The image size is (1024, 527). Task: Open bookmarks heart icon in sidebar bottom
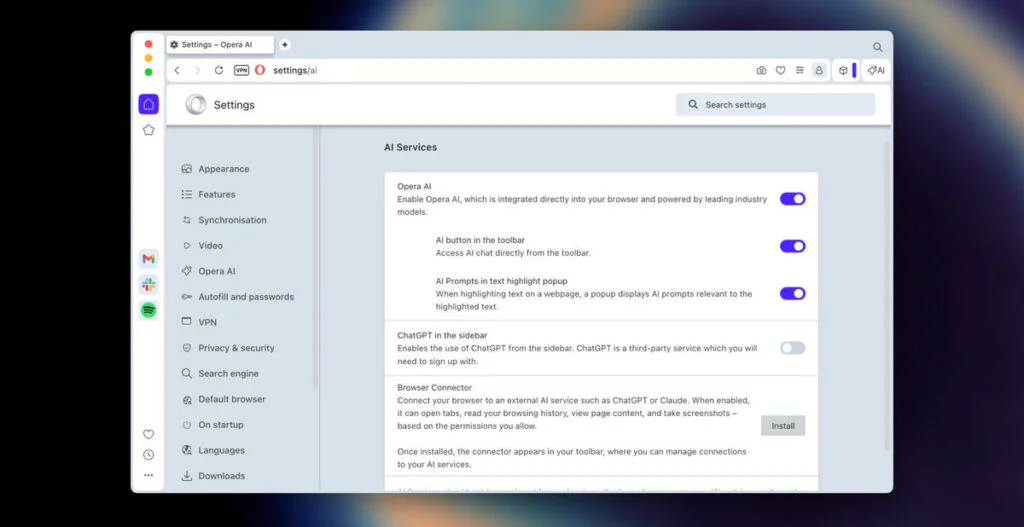[148, 434]
